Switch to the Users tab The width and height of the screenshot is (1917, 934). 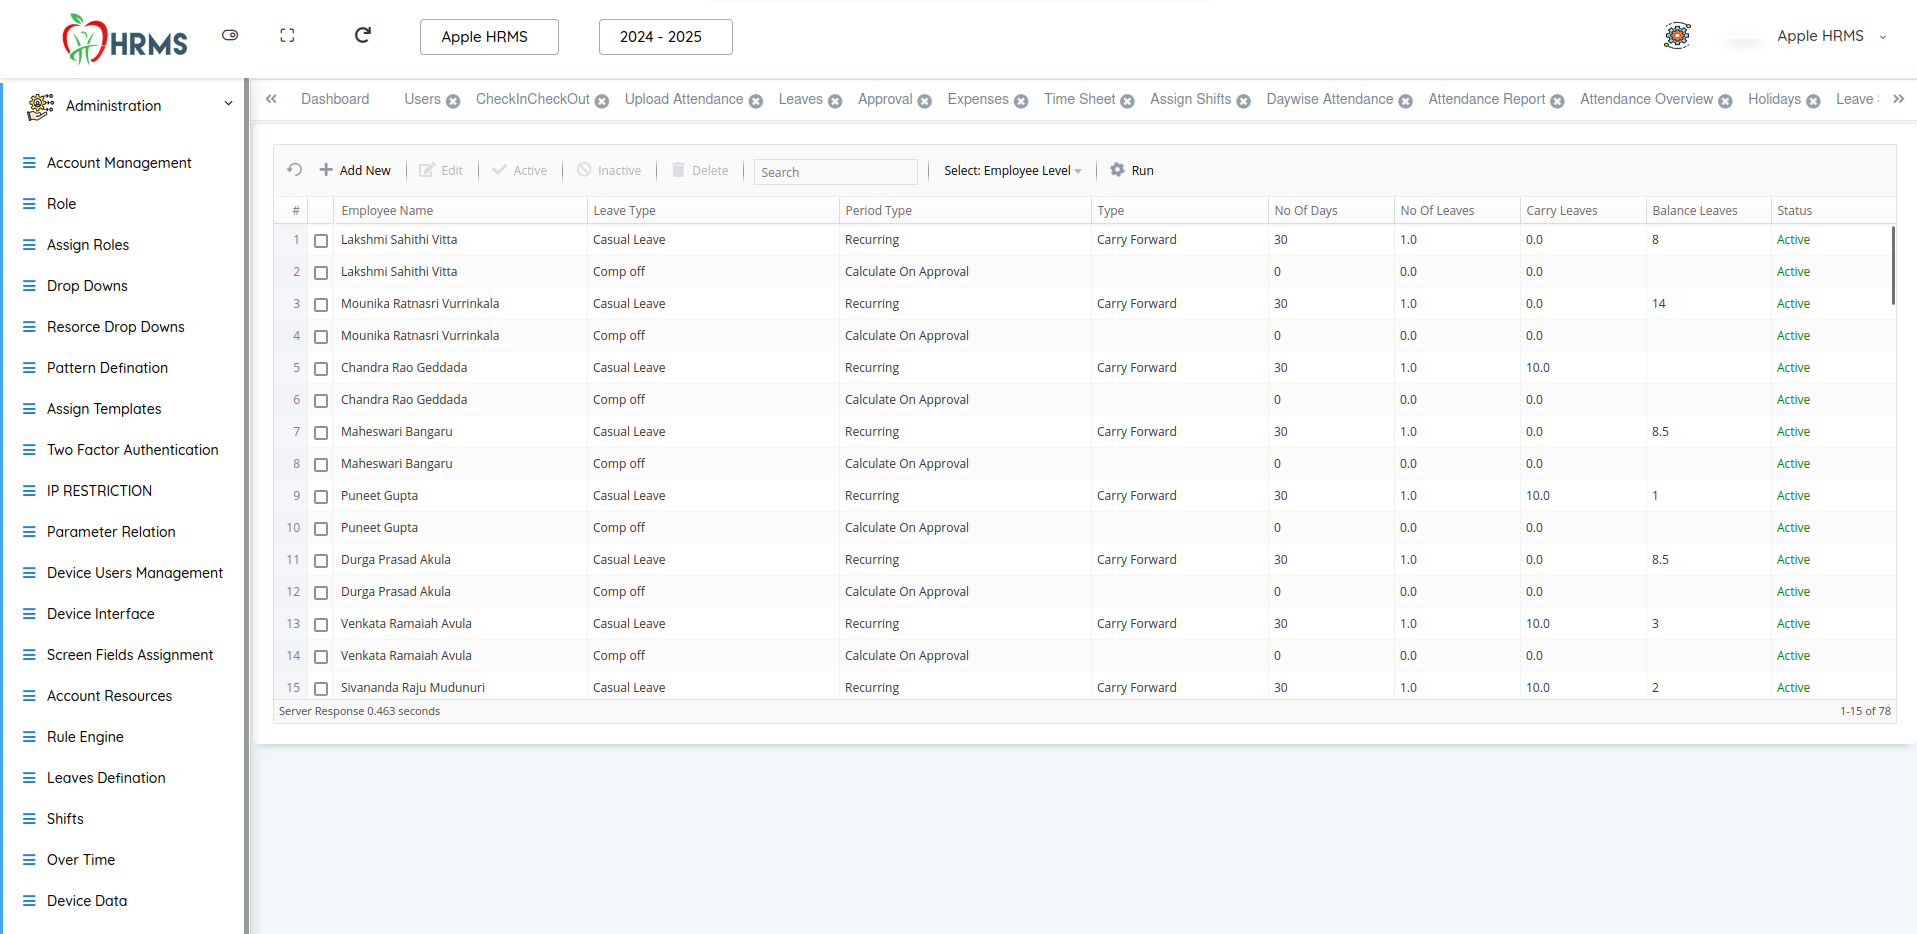tap(422, 99)
